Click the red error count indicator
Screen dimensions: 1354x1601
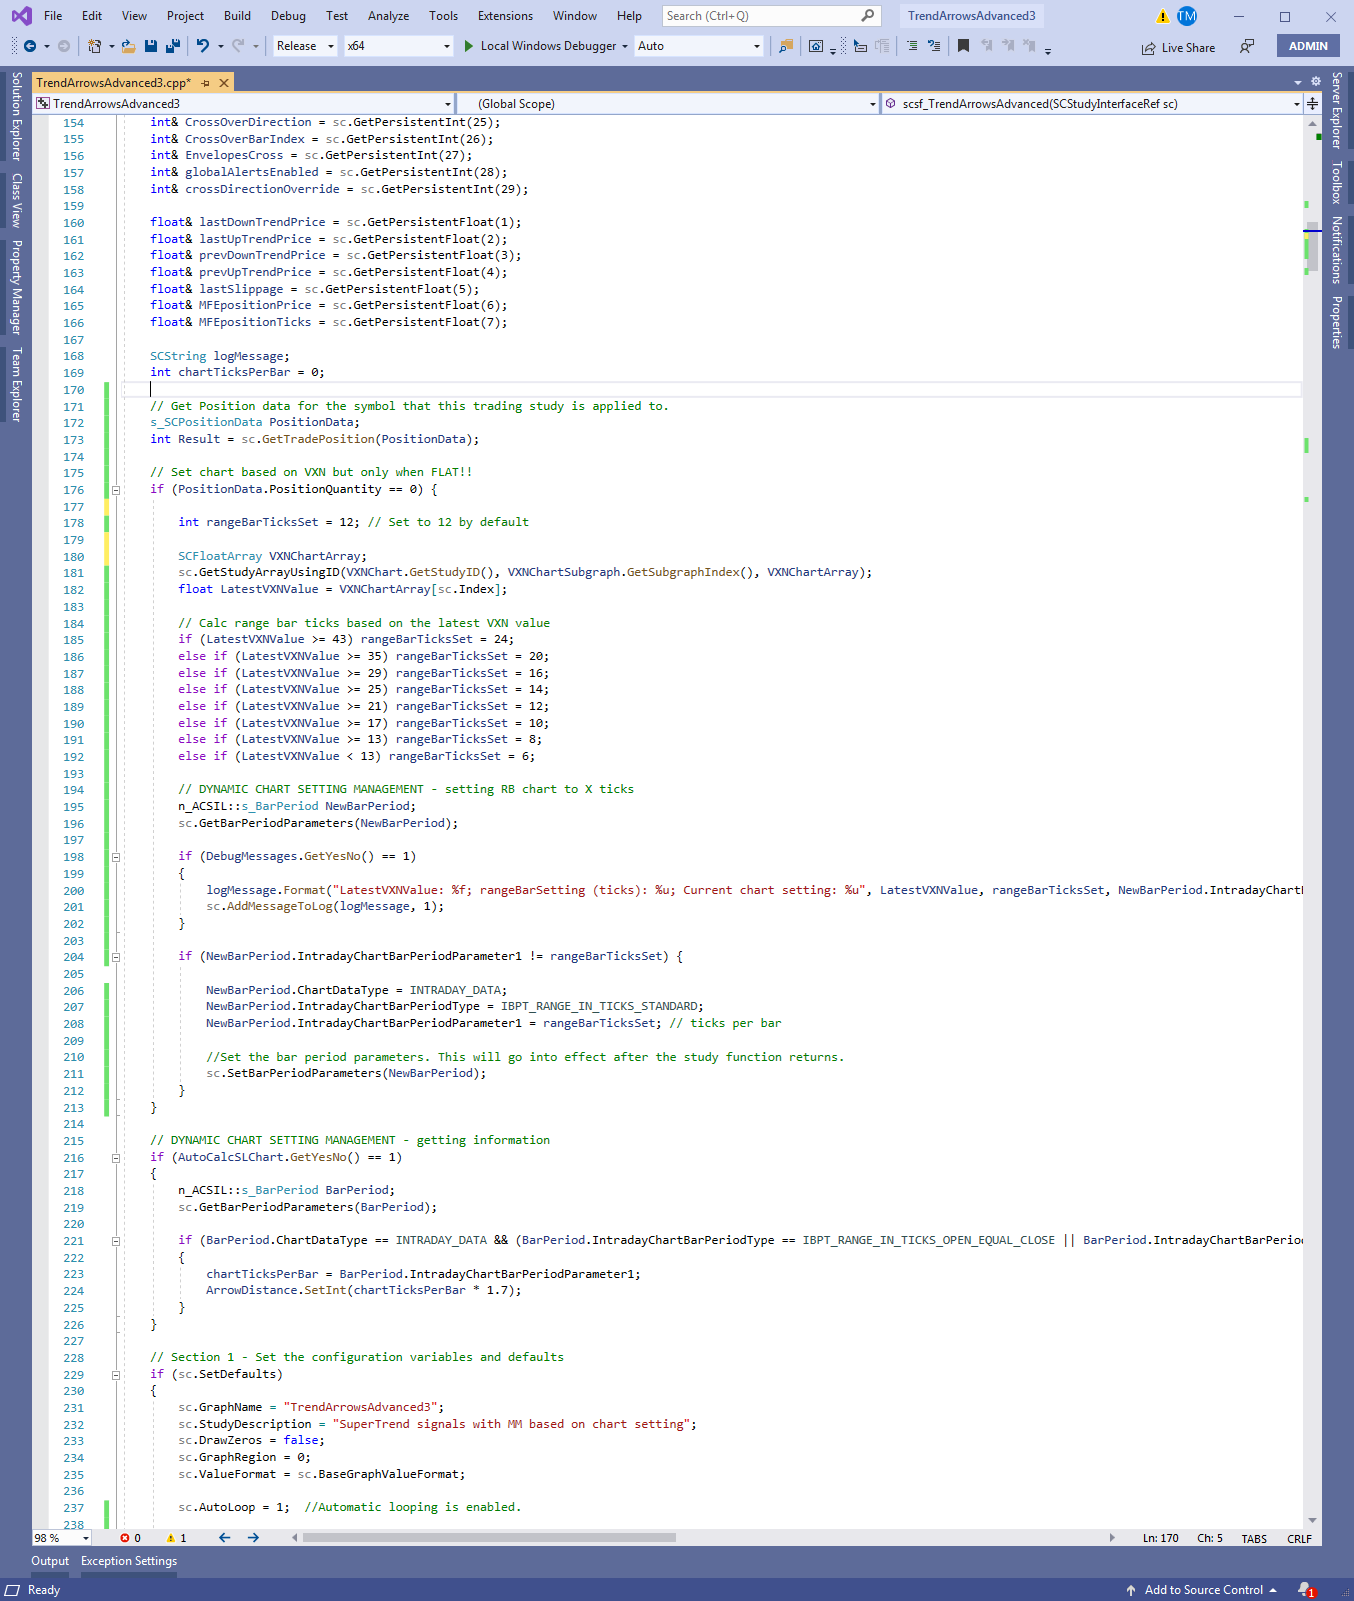[130, 1538]
